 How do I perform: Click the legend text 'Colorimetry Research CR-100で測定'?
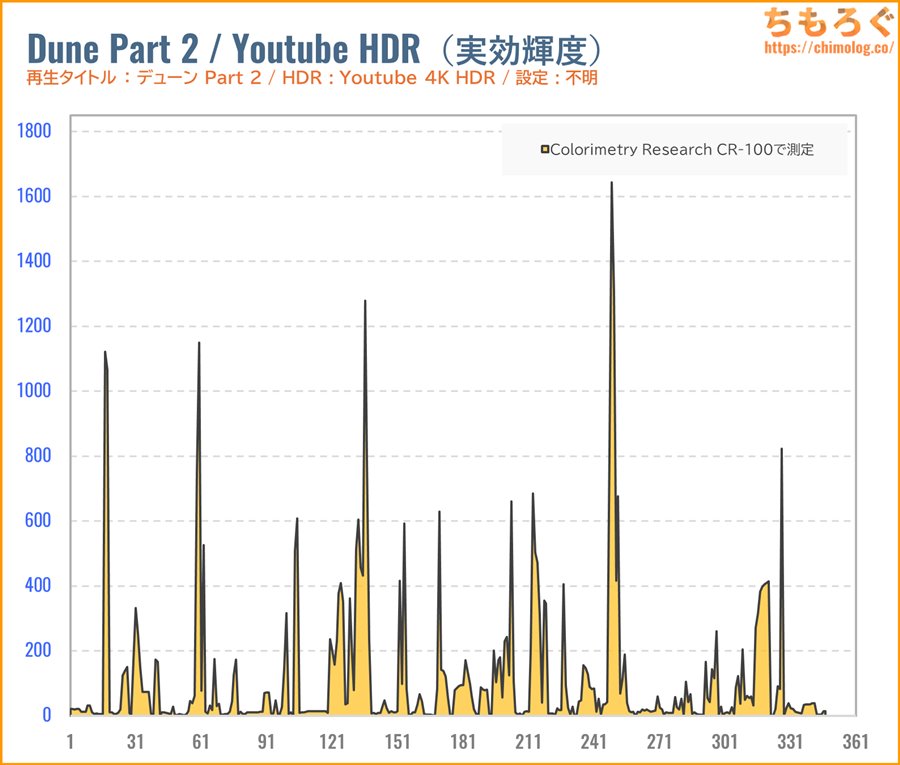coord(682,150)
